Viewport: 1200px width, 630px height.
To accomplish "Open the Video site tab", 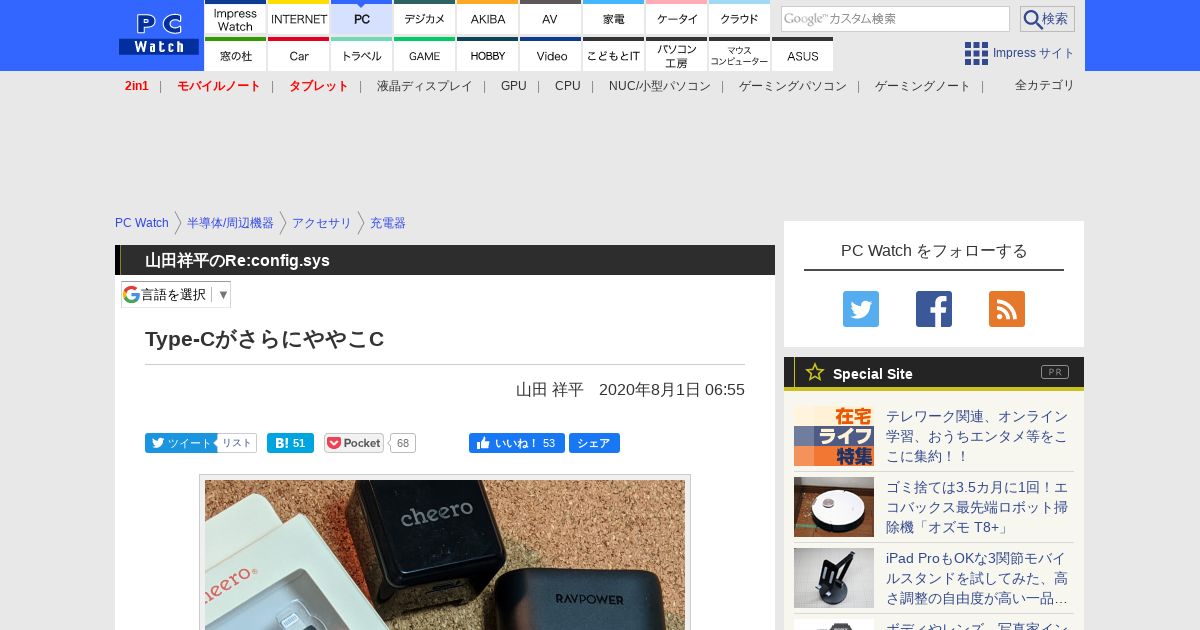I will pyautogui.click(x=550, y=54).
